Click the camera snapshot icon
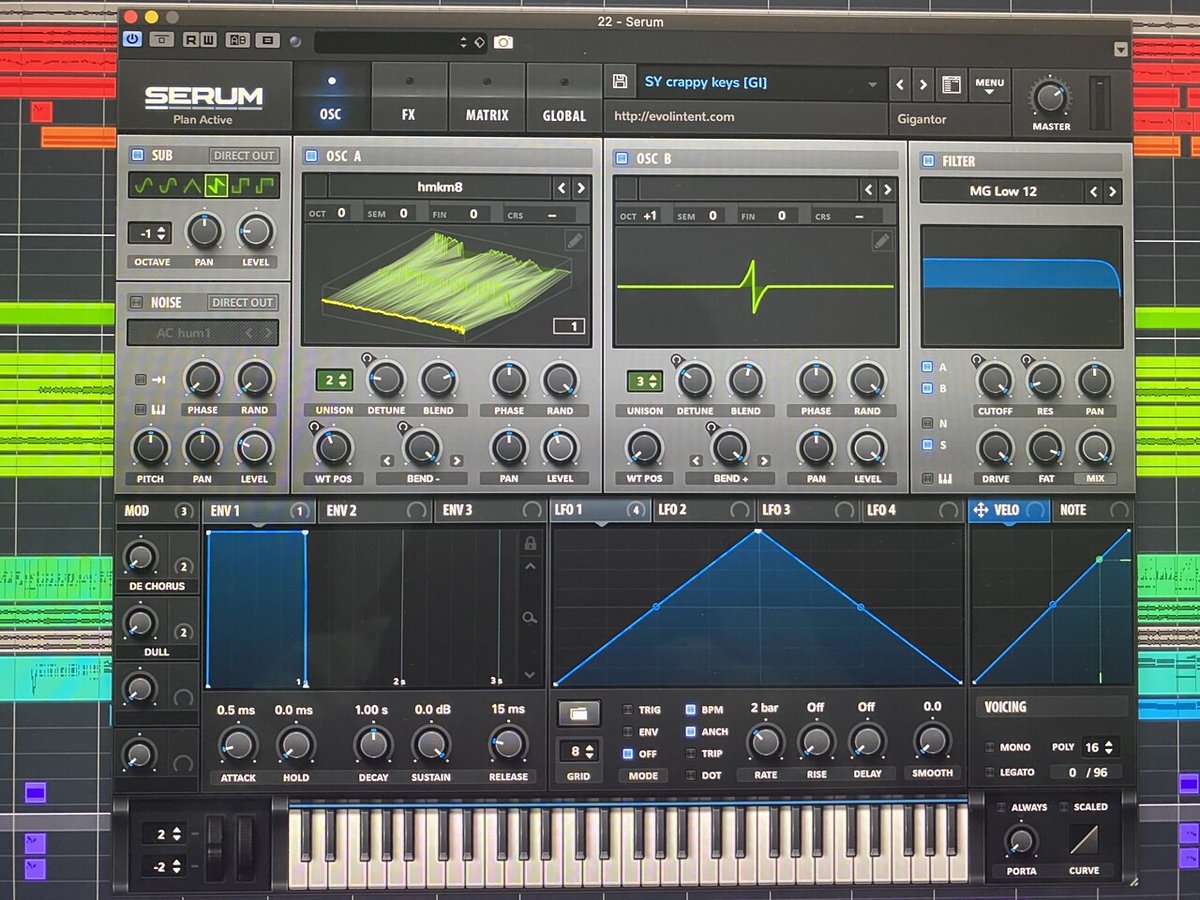This screenshot has height=900, width=1200. coord(503,42)
